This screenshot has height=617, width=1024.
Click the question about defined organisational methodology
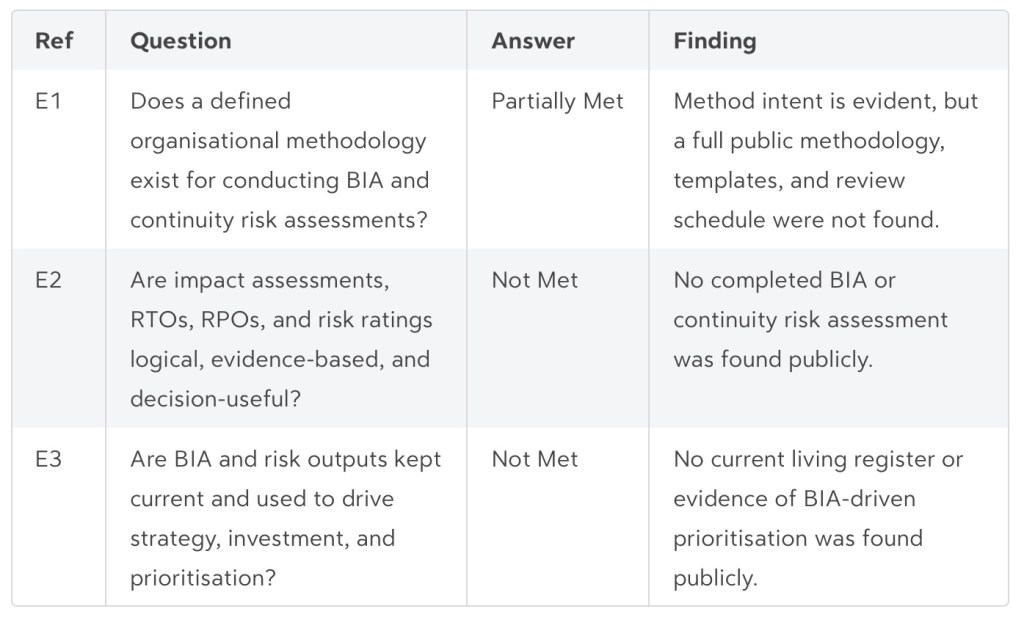coord(279,160)
